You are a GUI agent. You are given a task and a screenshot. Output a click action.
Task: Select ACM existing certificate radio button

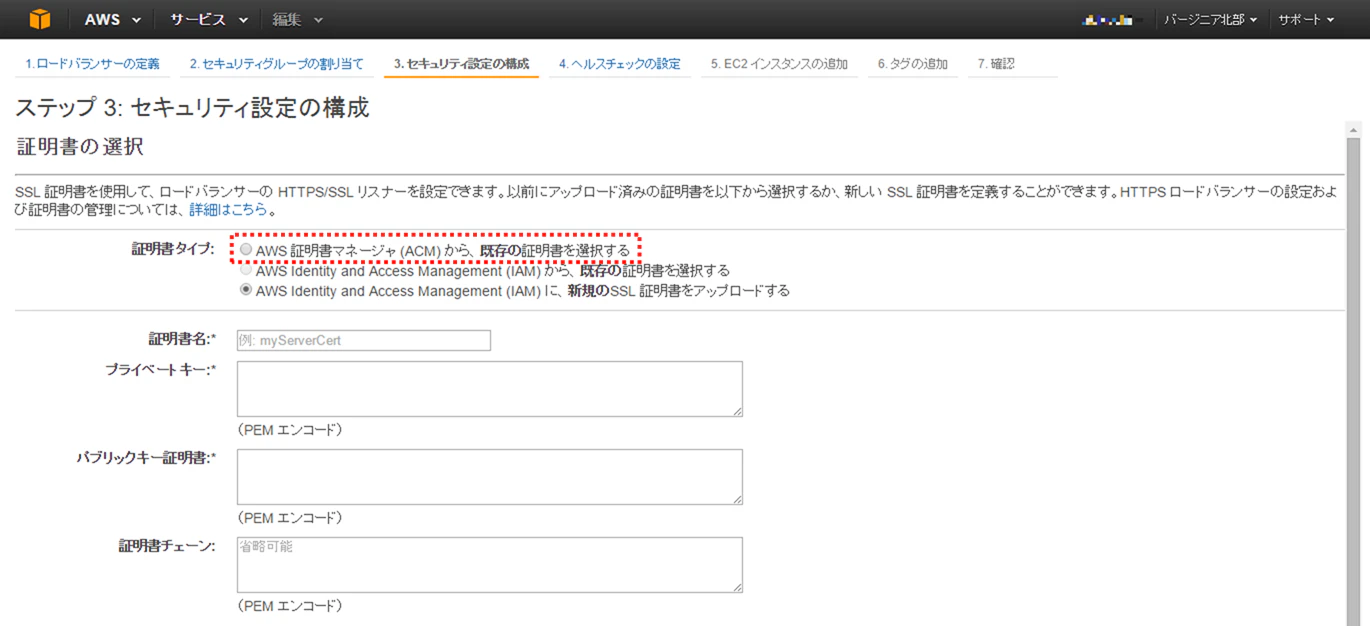coord(246,250)
